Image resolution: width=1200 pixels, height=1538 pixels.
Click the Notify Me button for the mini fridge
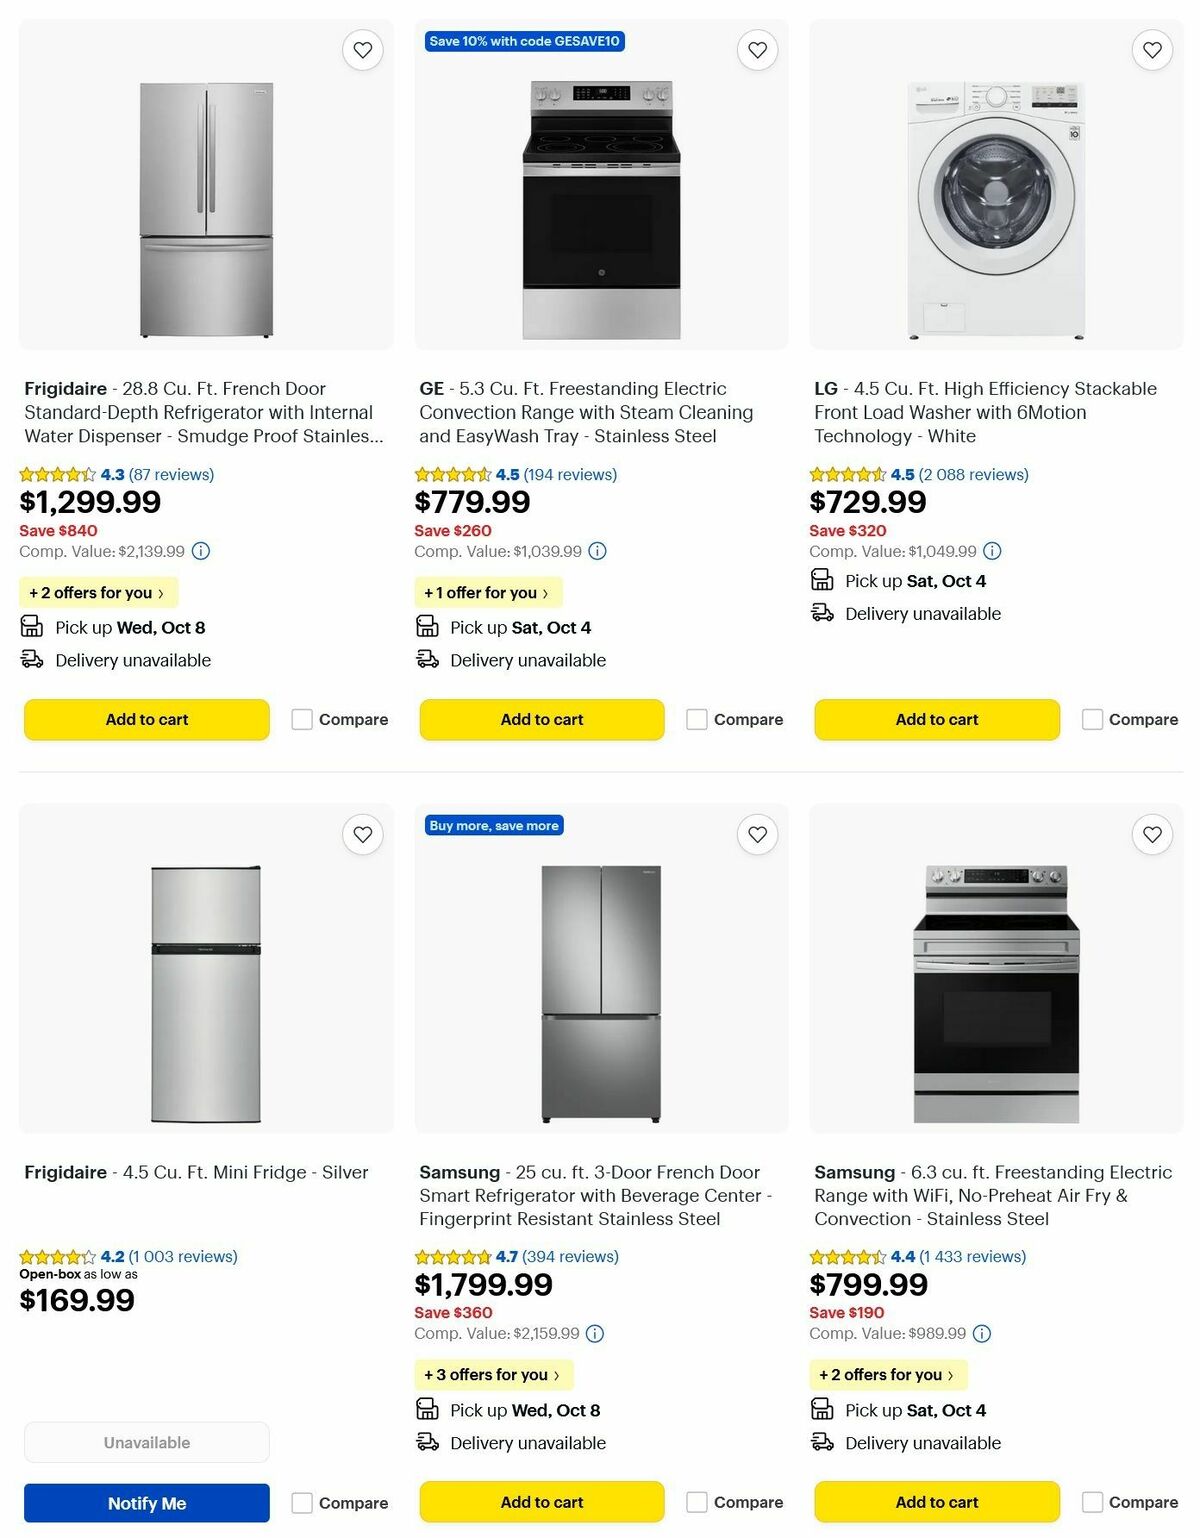pyautogui.click(x=145, y=1502)
